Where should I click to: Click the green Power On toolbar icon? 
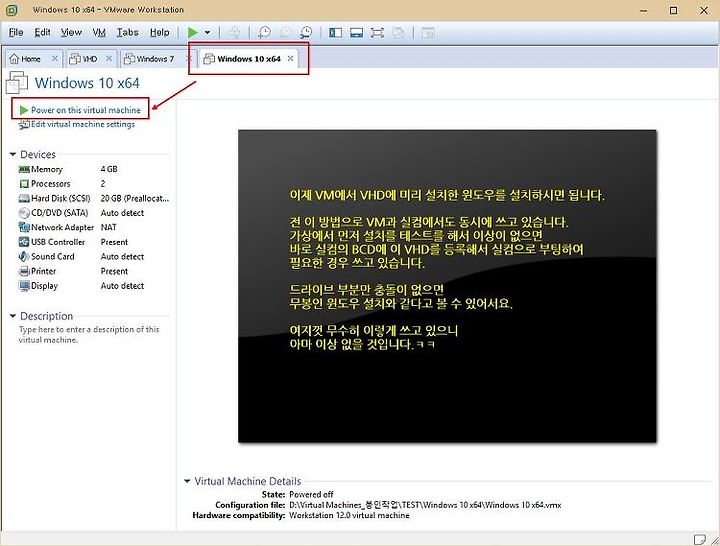click(193, 33)
